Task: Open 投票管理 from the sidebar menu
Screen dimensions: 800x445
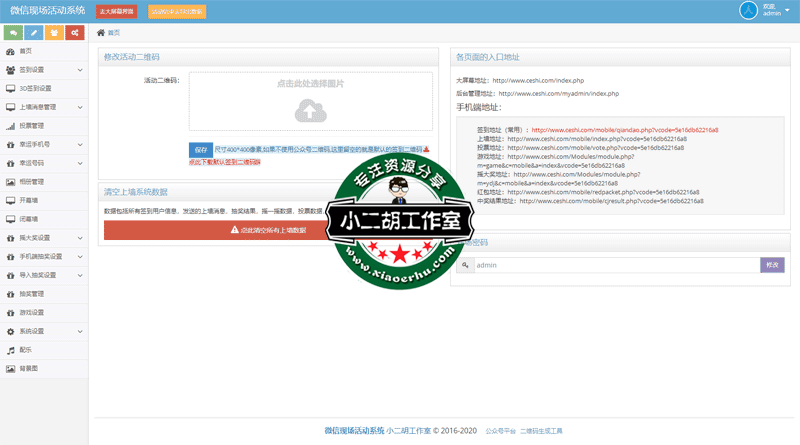Action: 31,126
